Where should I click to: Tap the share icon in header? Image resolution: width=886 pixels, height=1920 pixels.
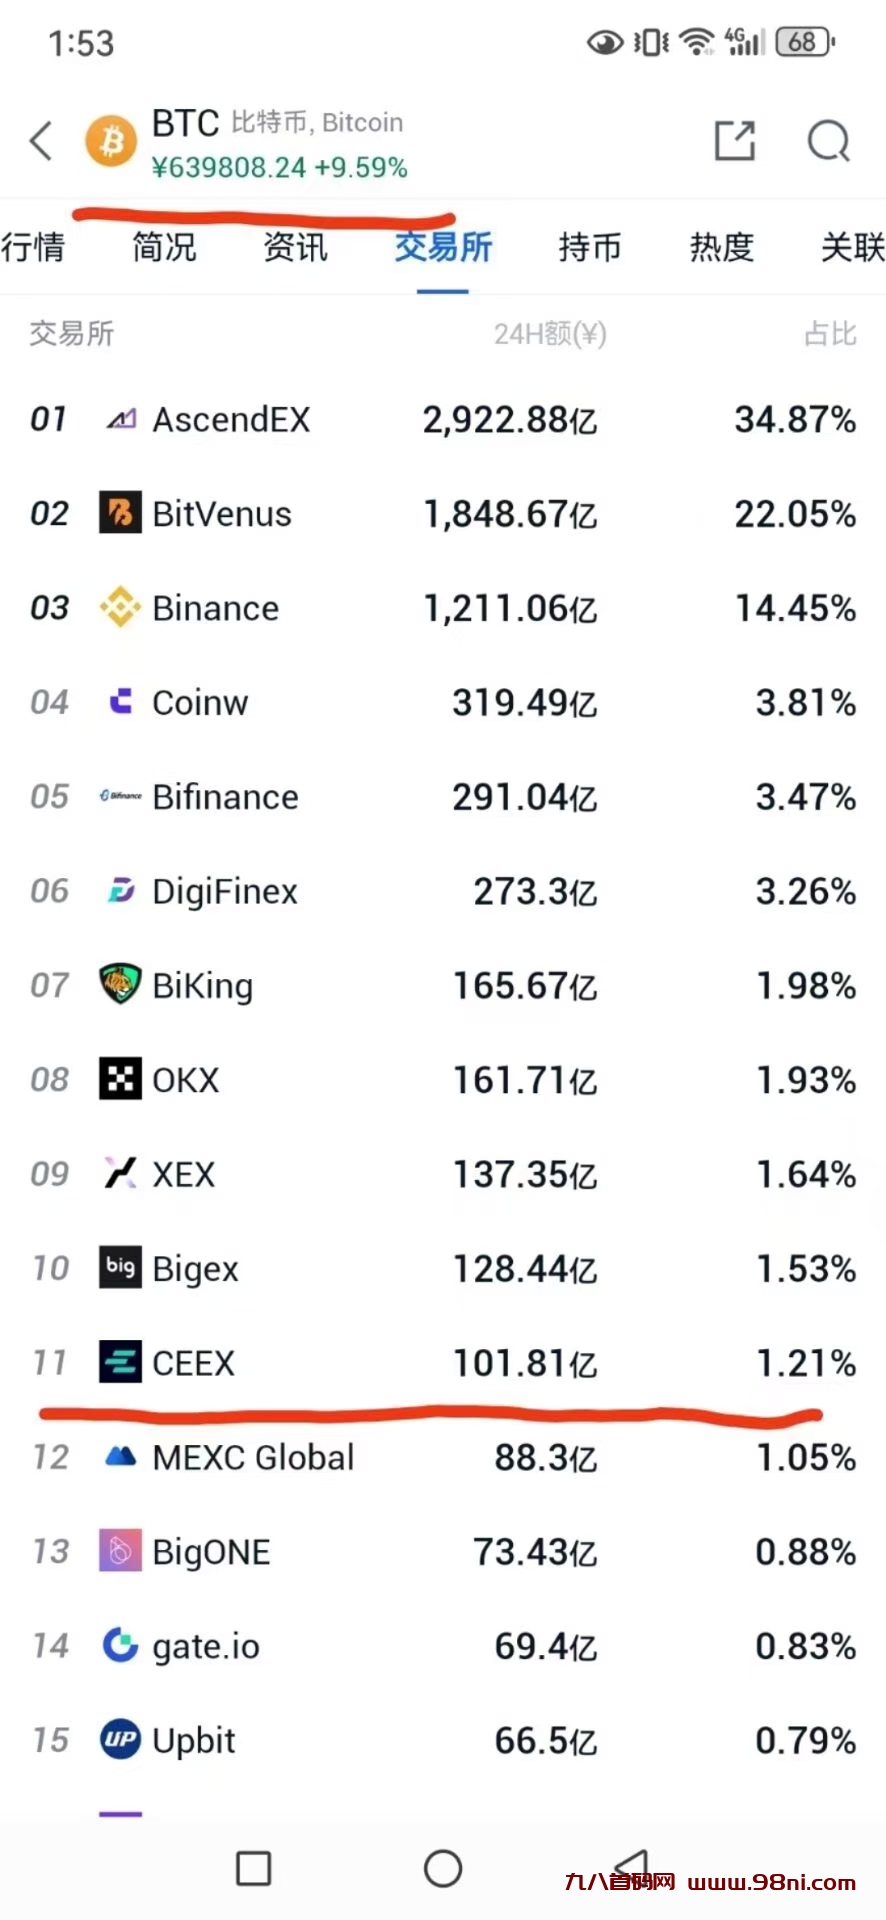tap(735, 141)
